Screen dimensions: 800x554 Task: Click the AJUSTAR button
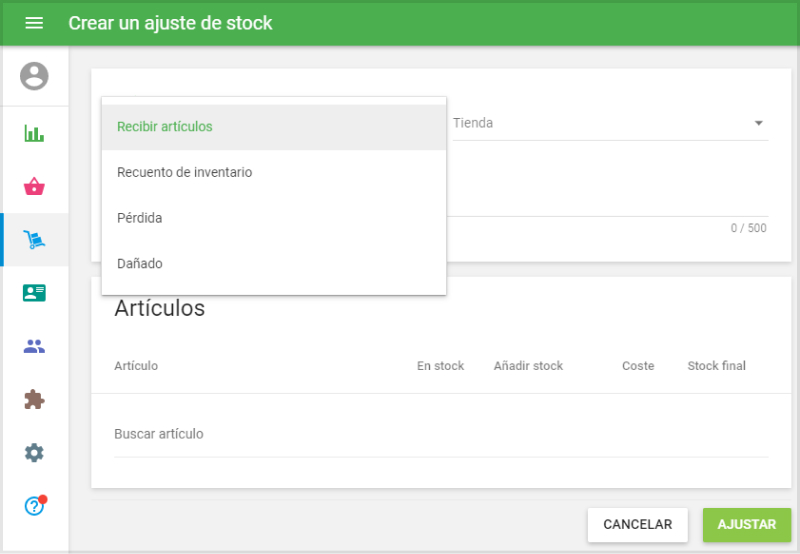(746, 524)
